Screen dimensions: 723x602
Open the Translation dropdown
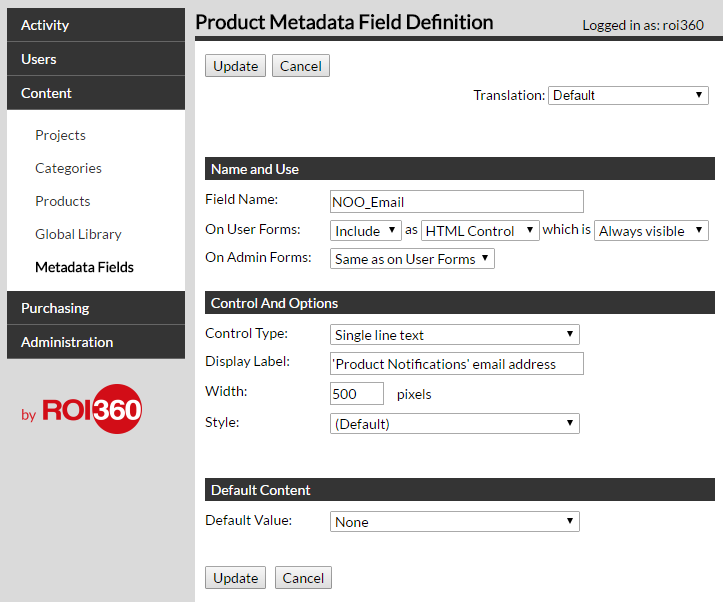(x=628, y=95)
